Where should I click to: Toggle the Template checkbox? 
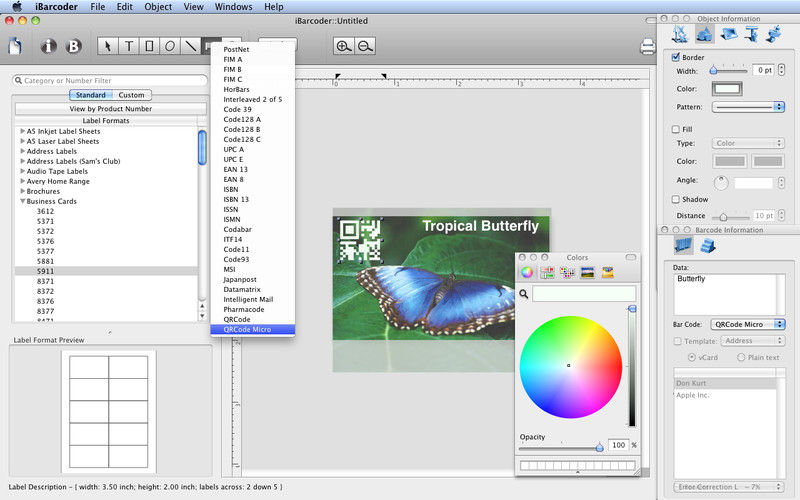coord(678,341)
